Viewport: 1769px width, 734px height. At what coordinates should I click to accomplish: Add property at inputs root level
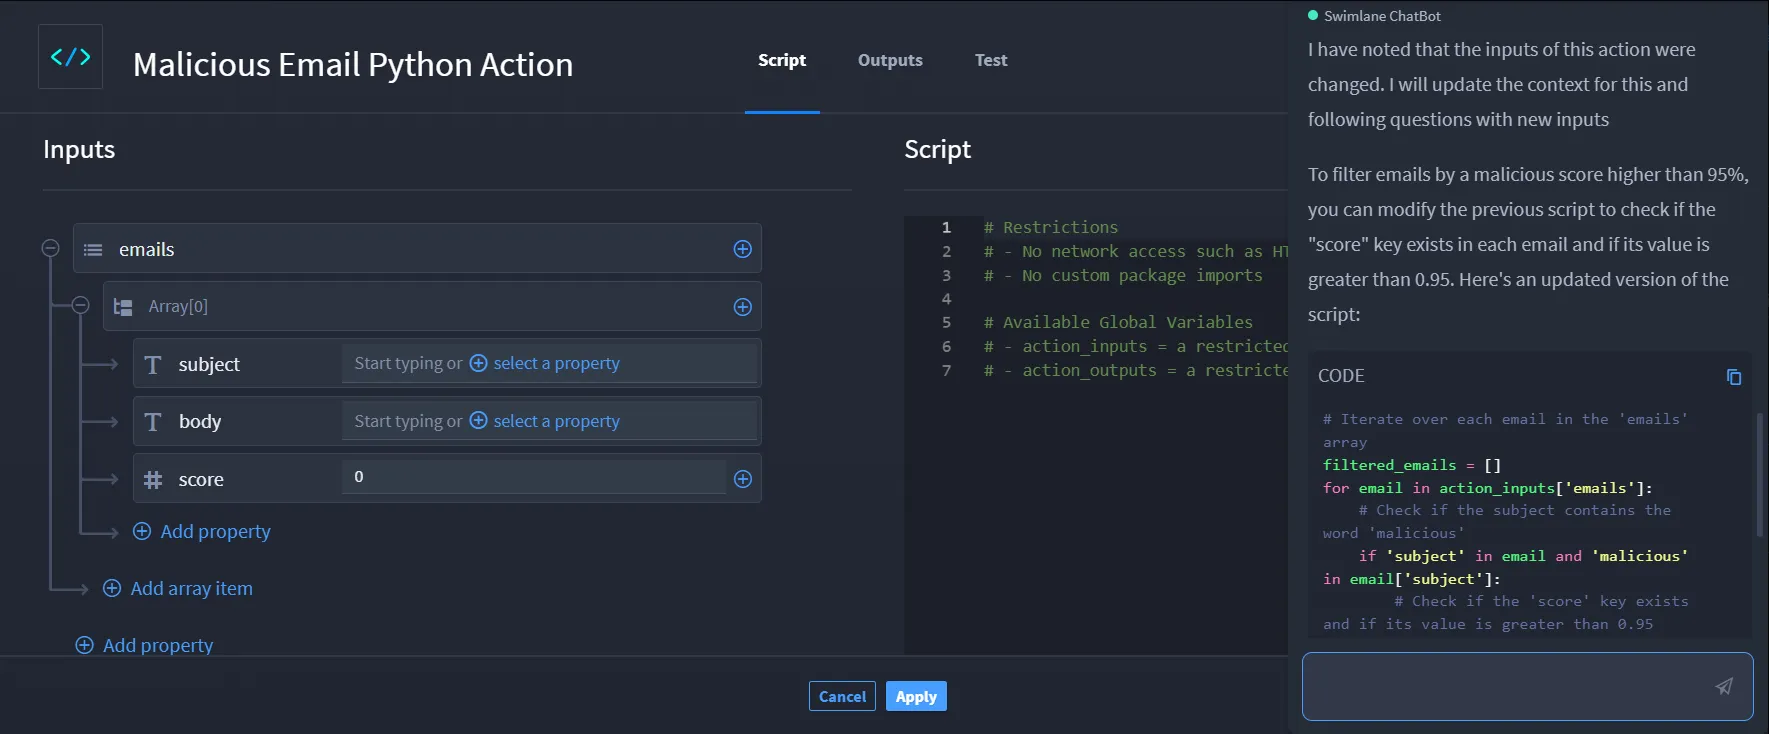145,645
